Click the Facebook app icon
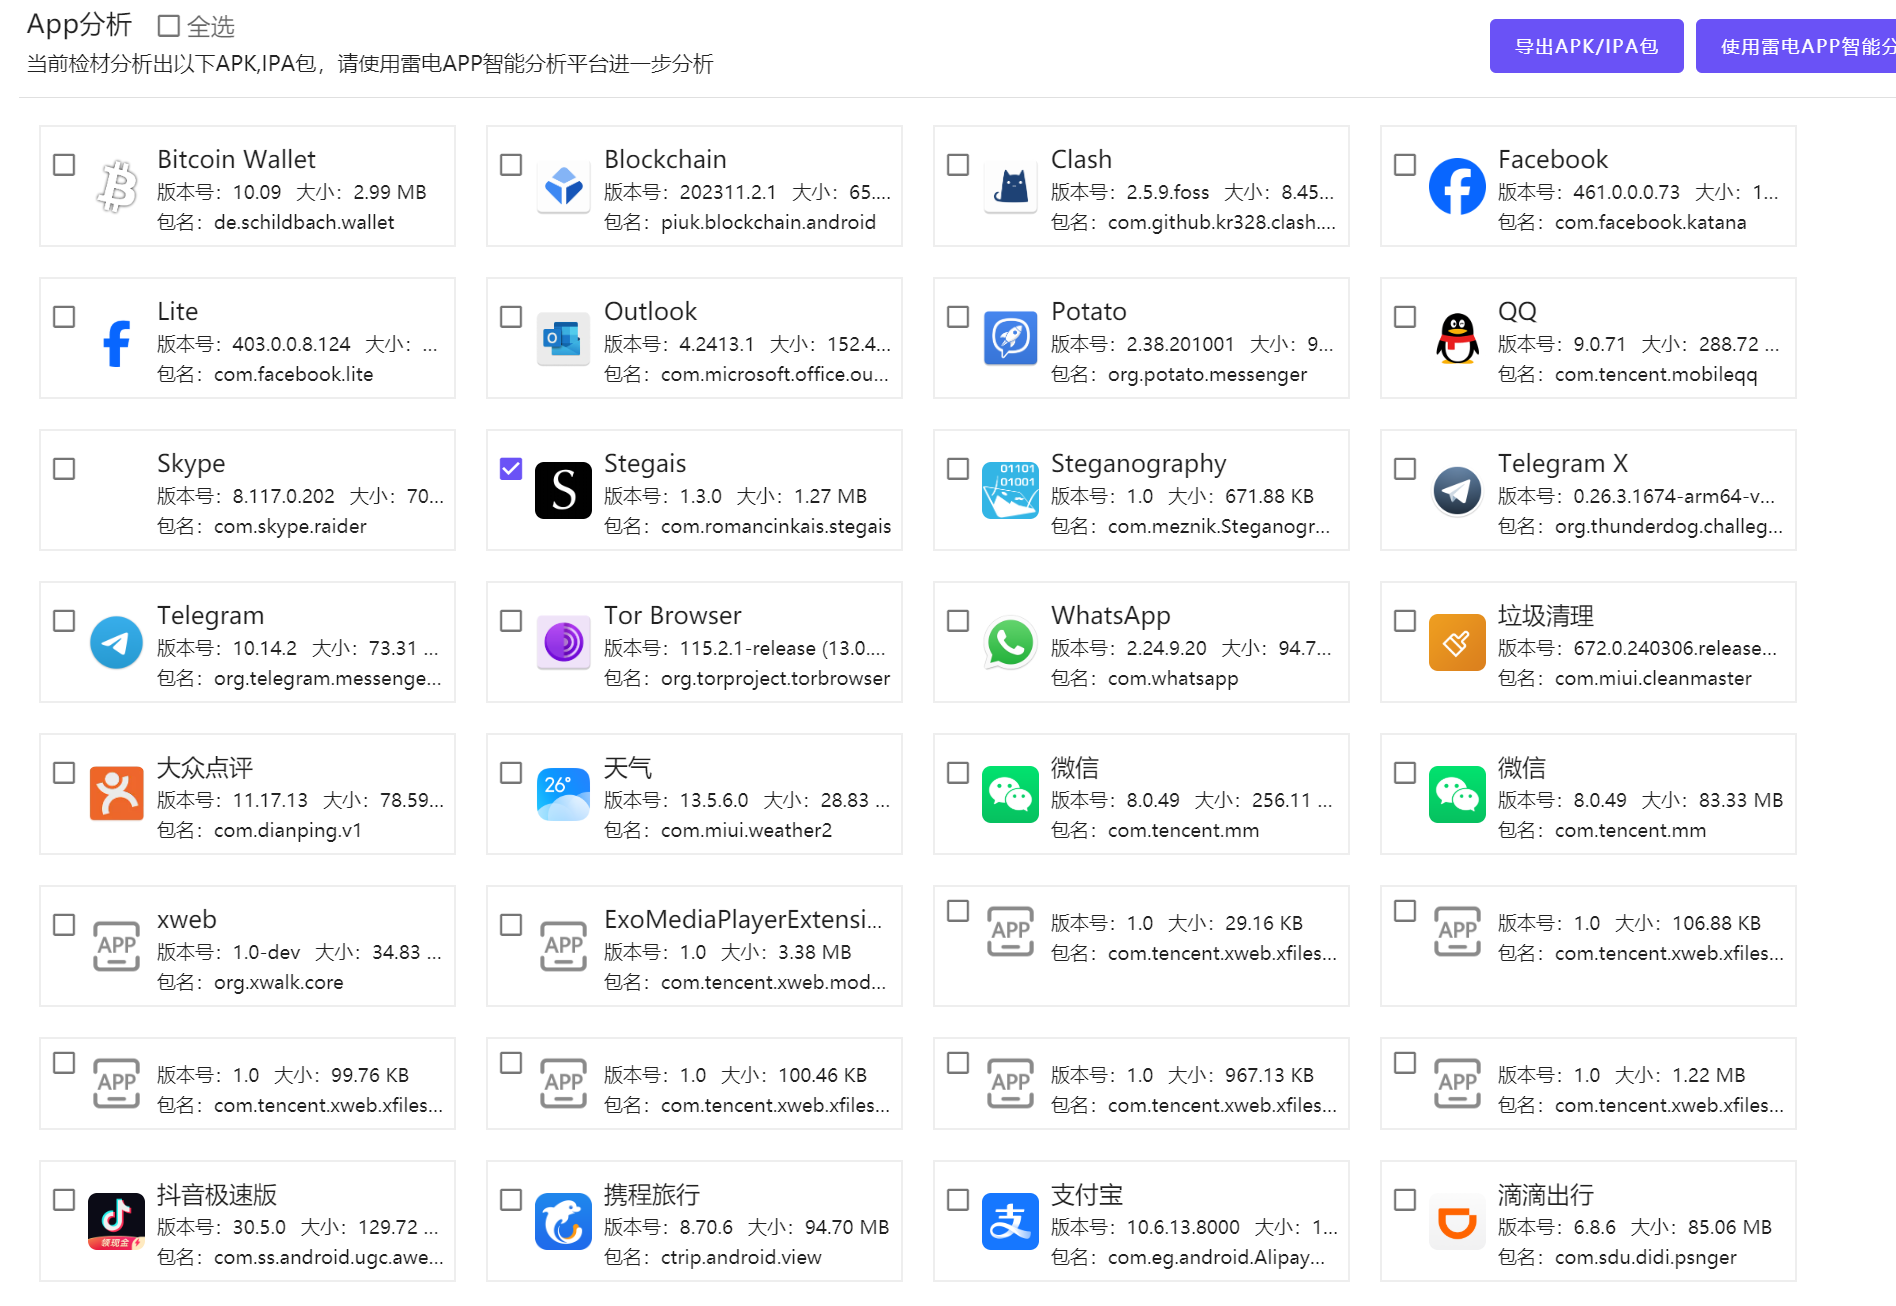This screenshot has height=1306, width=1896. click(1457, 187)
